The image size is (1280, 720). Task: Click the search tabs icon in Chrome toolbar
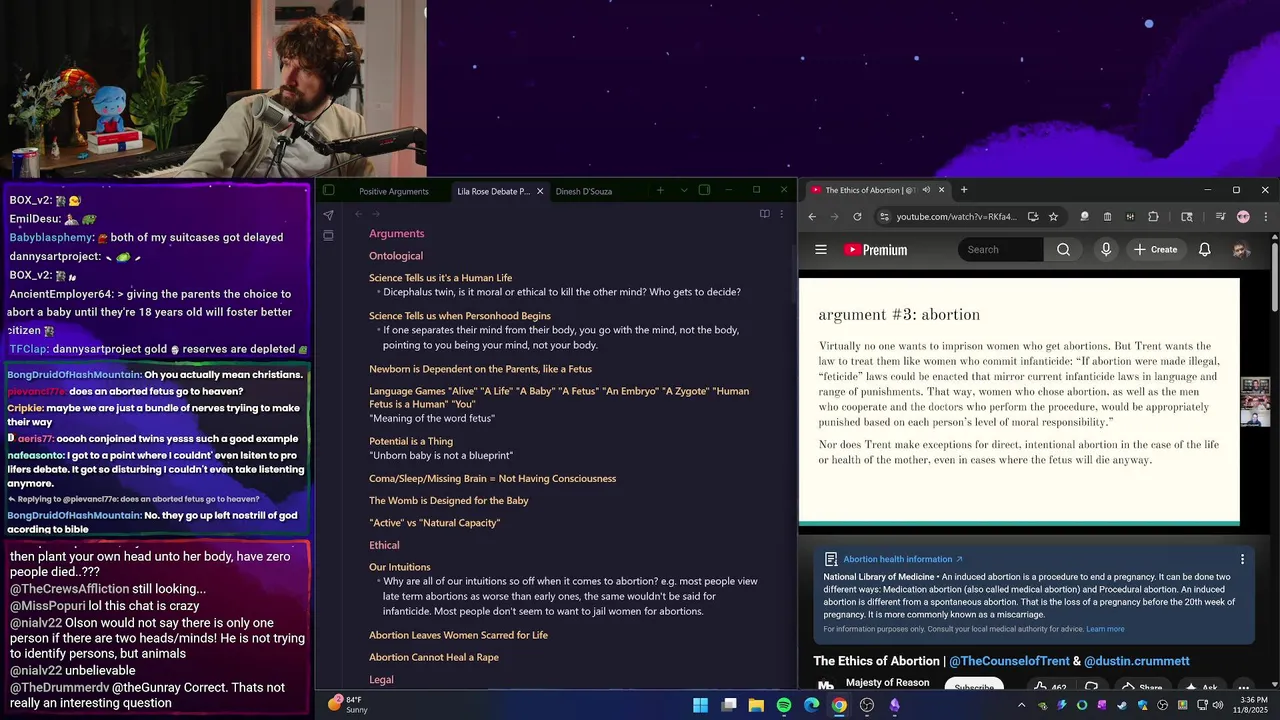pos(1187,217)
